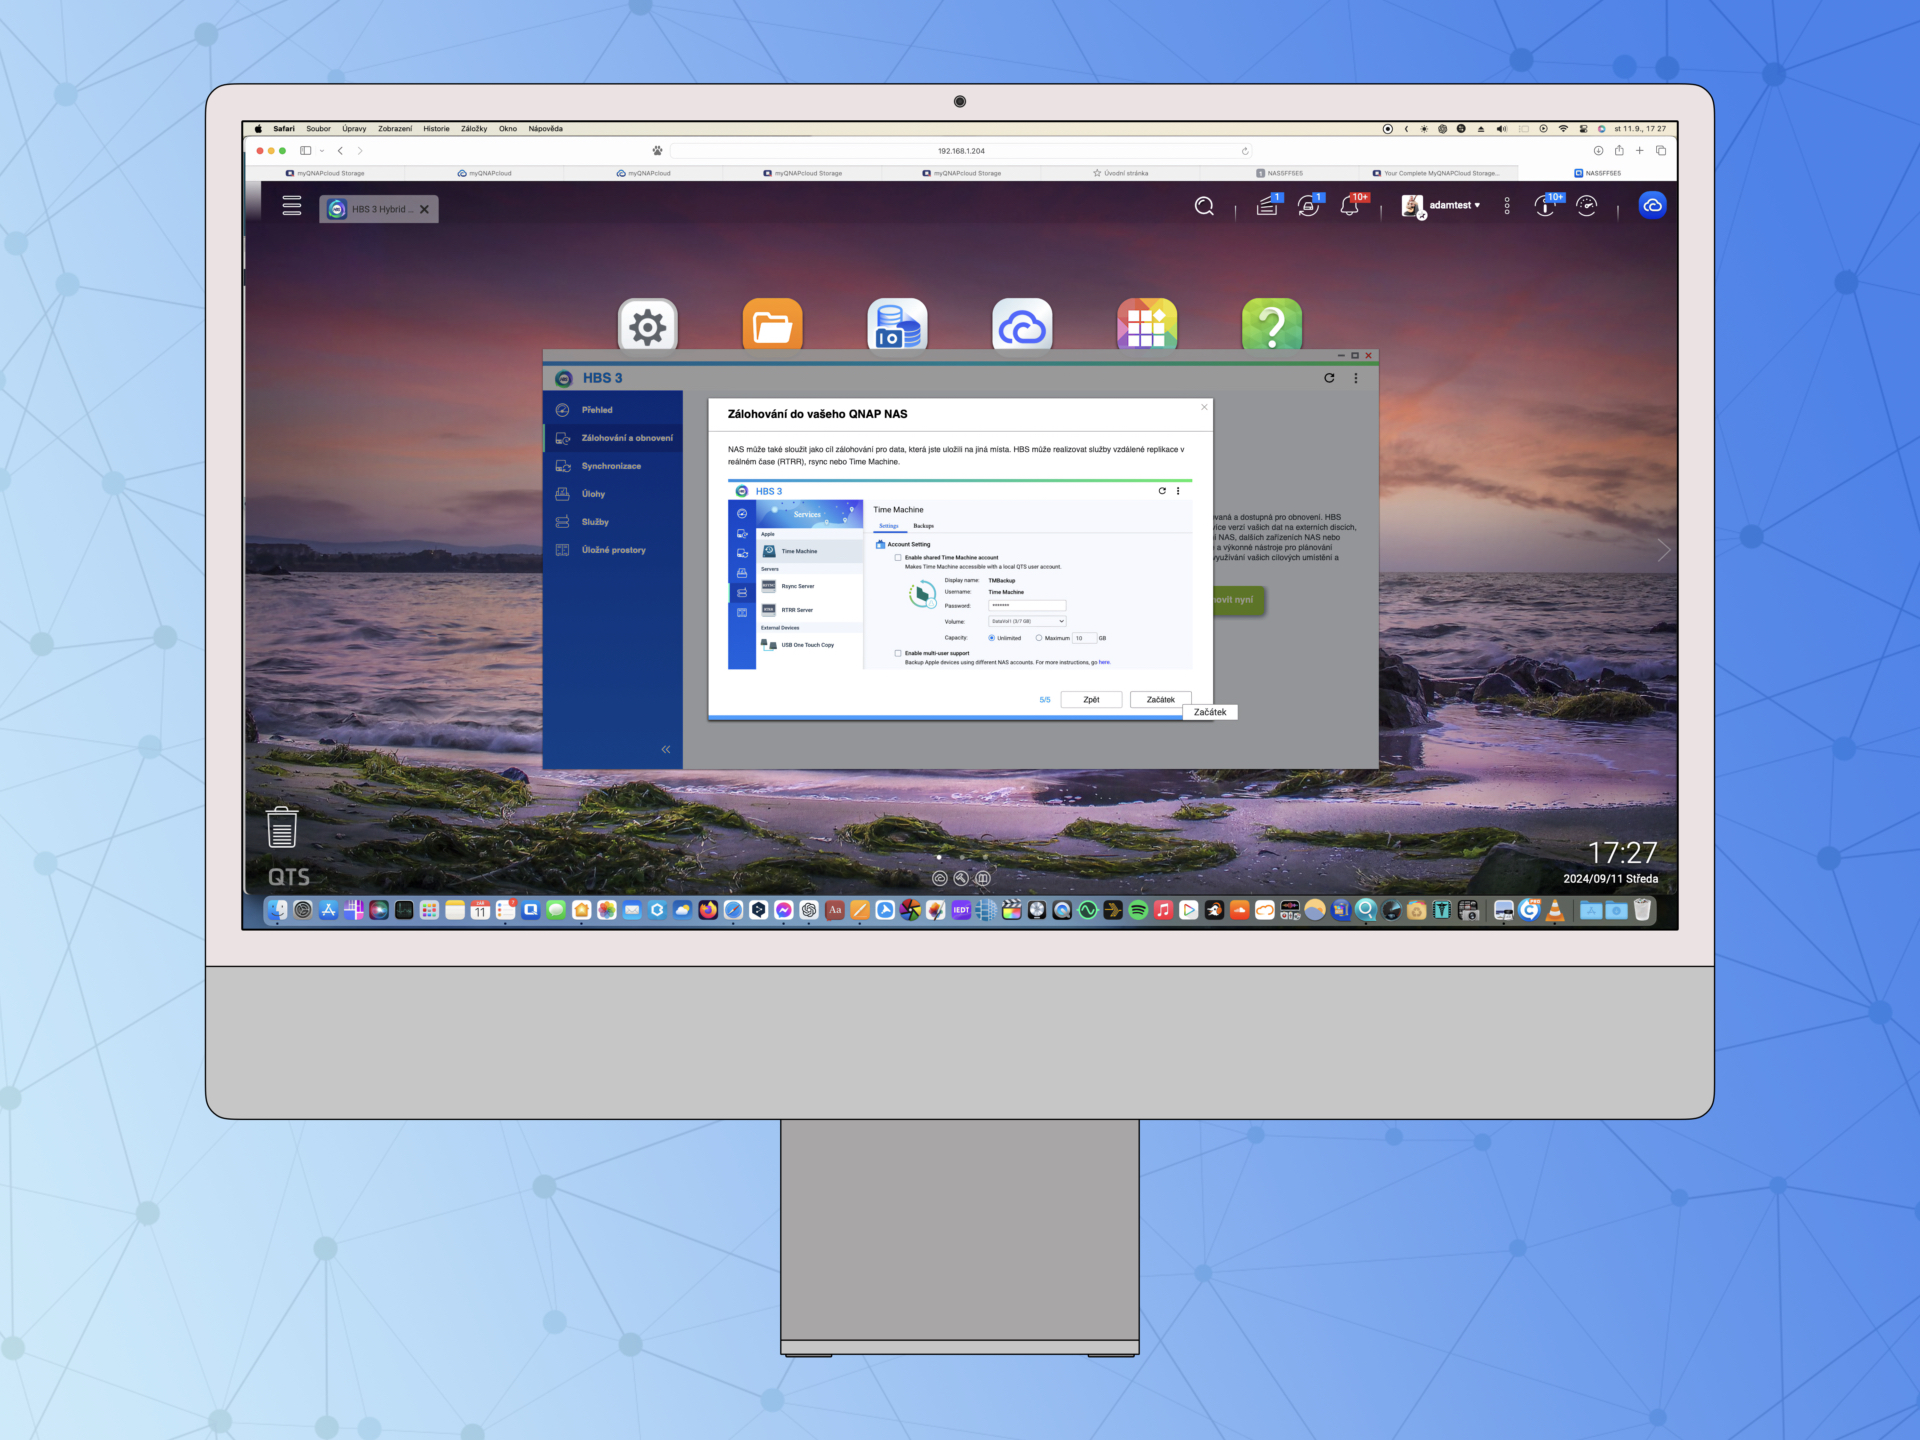Screen dimensions: 1920x1440
Task: Open the Control Panel gear desktop icon
Action: coord(647,325)
